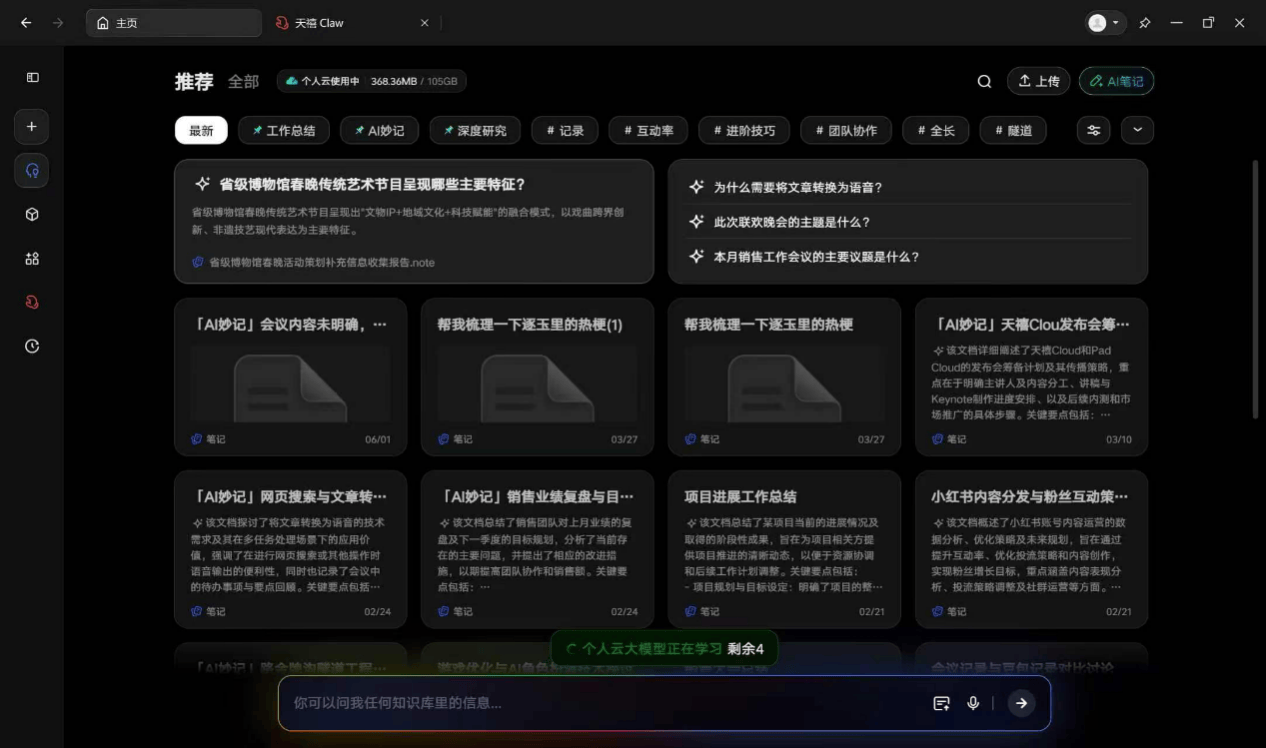Open question 此次联欢晚会的主题是什么？
Image resolution: width=1266 pixels, height=748 pixels.
tap(792, 222)
